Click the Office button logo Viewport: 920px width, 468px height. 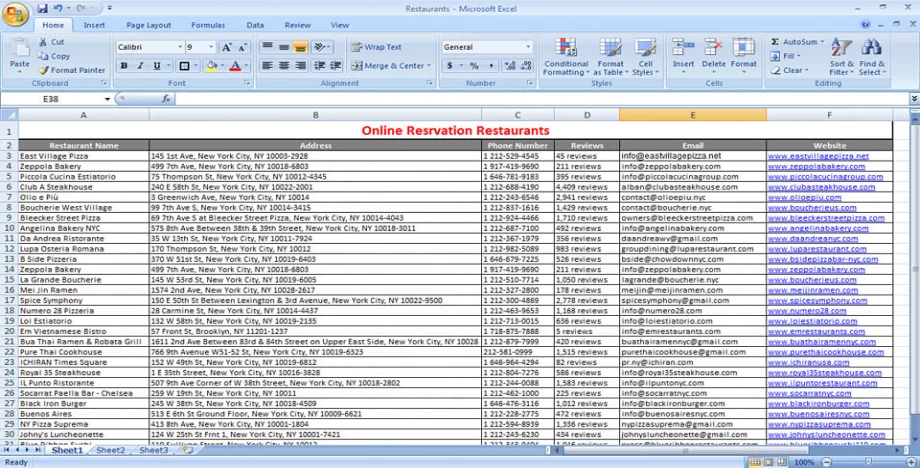point(14,12)
